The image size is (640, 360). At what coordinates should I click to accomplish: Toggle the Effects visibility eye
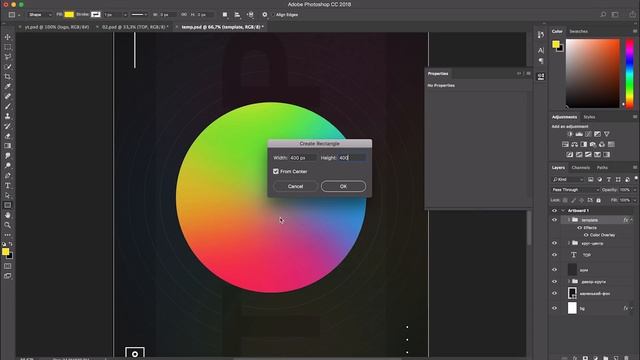tap(580, 228)
